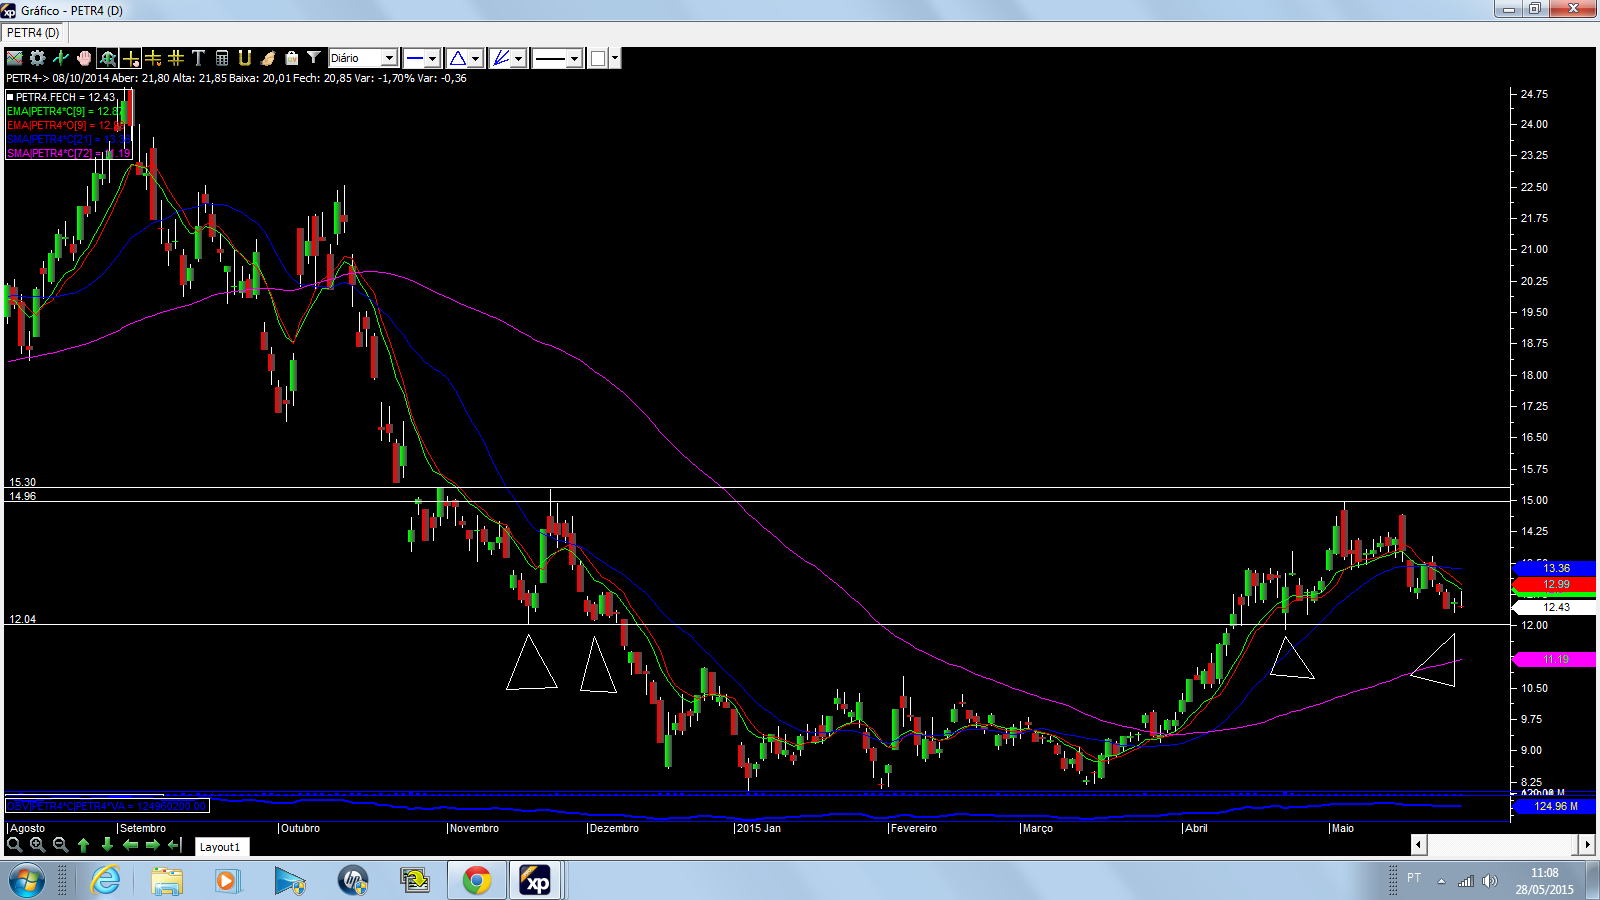
Task: Open Internet Explorer from taskbar
Action: pos(105,881)
